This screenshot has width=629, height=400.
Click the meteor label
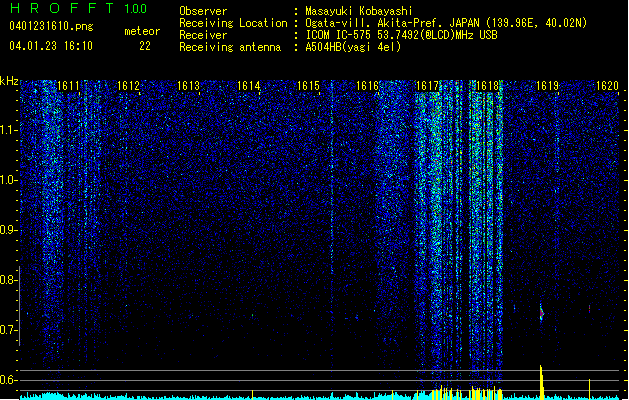pyautogui.click(x=142, y=31)
